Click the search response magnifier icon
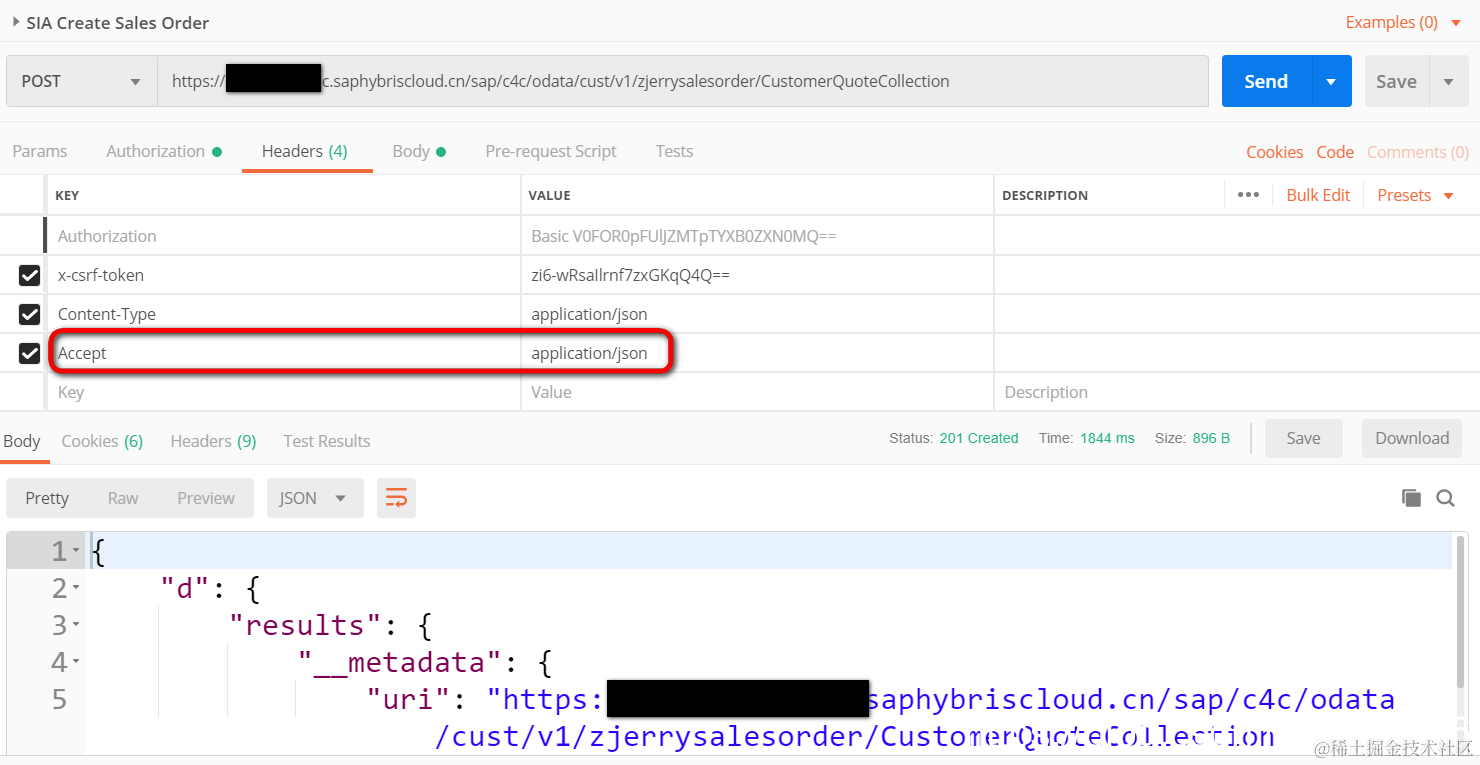 (1445, 498)
